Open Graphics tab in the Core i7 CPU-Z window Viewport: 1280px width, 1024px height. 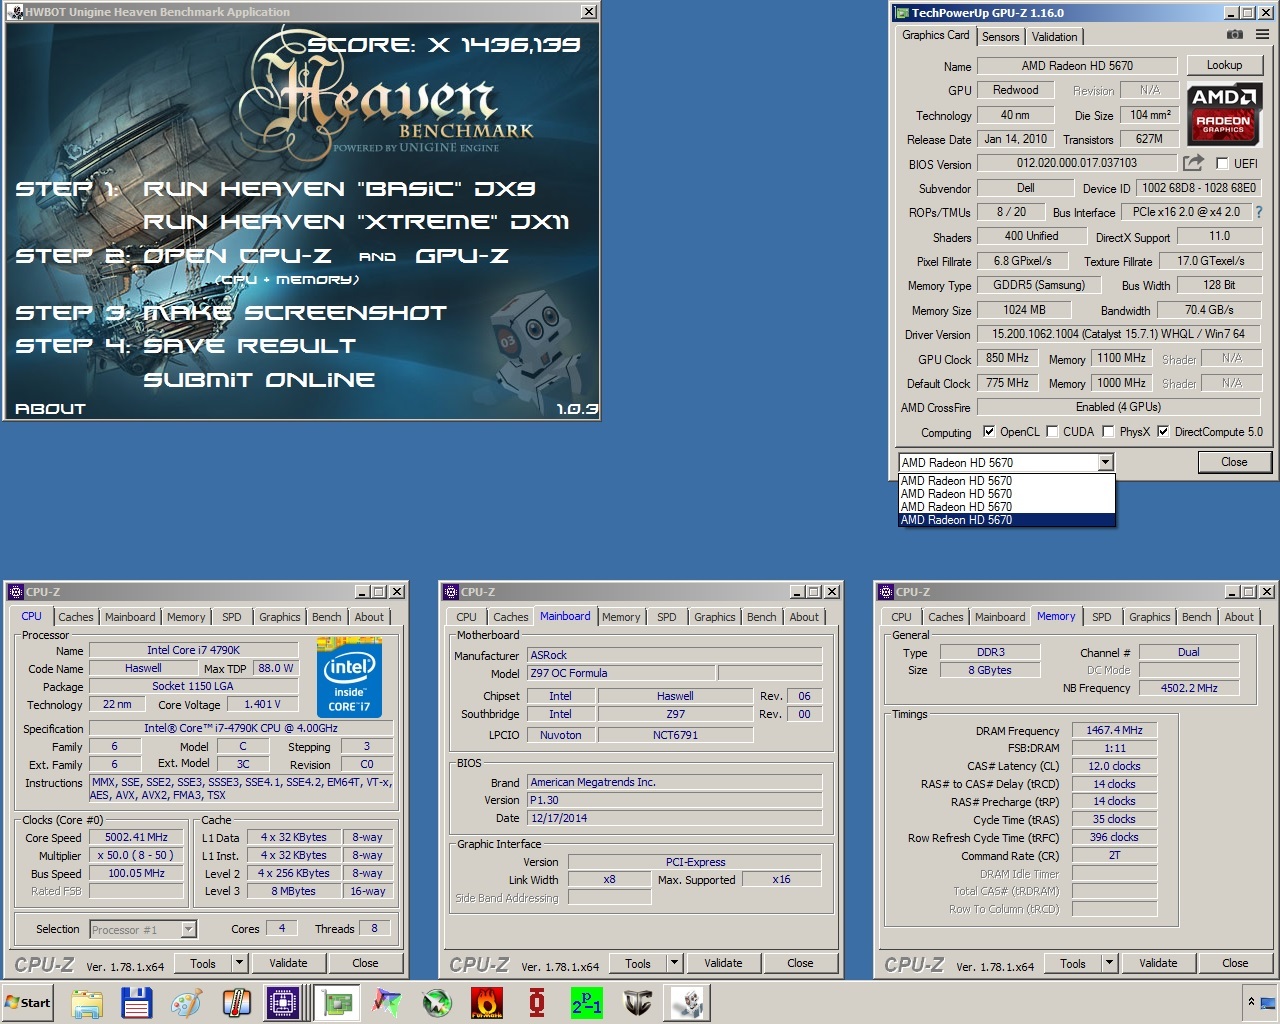[x=280, y=617]
